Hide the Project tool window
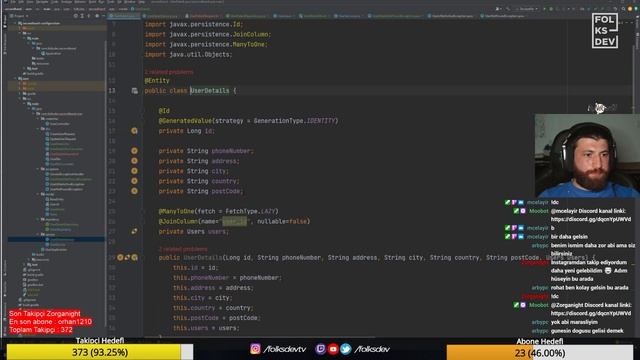This screenshot has height=360, width=640. click(103, 16)
